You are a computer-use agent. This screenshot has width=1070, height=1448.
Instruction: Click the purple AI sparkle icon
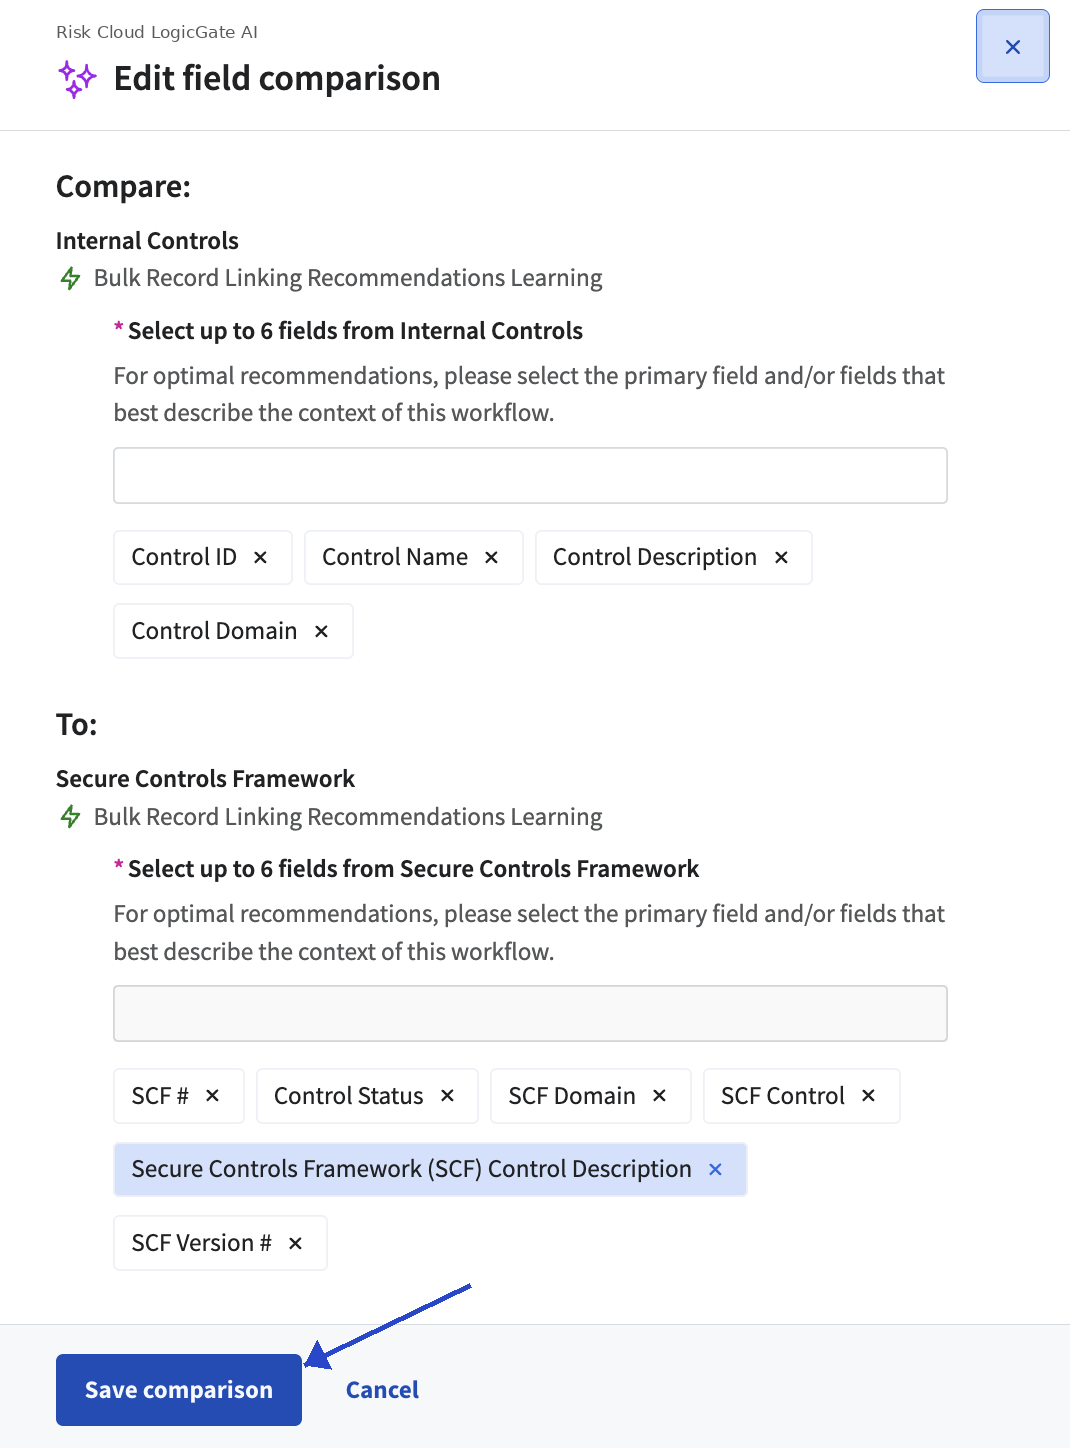(x=77, y=79)
